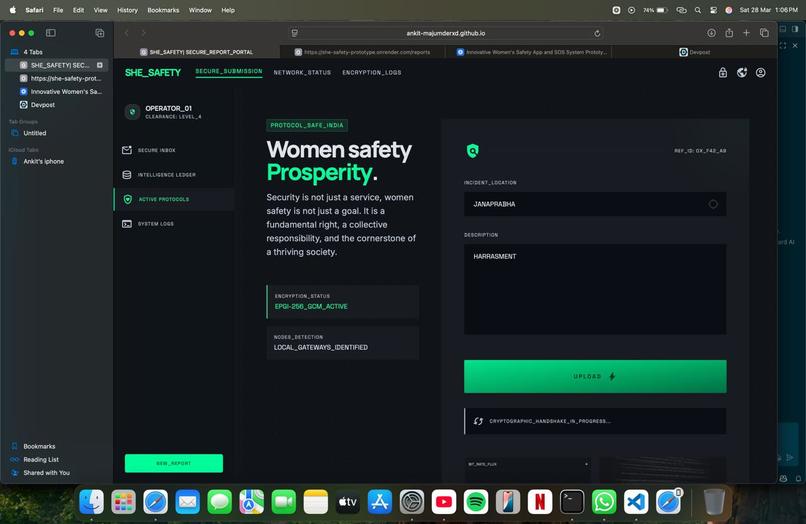Screen dimensions: 806x524
Task: Click the green UPLOAD button
Action: click(x=595, y=376)
